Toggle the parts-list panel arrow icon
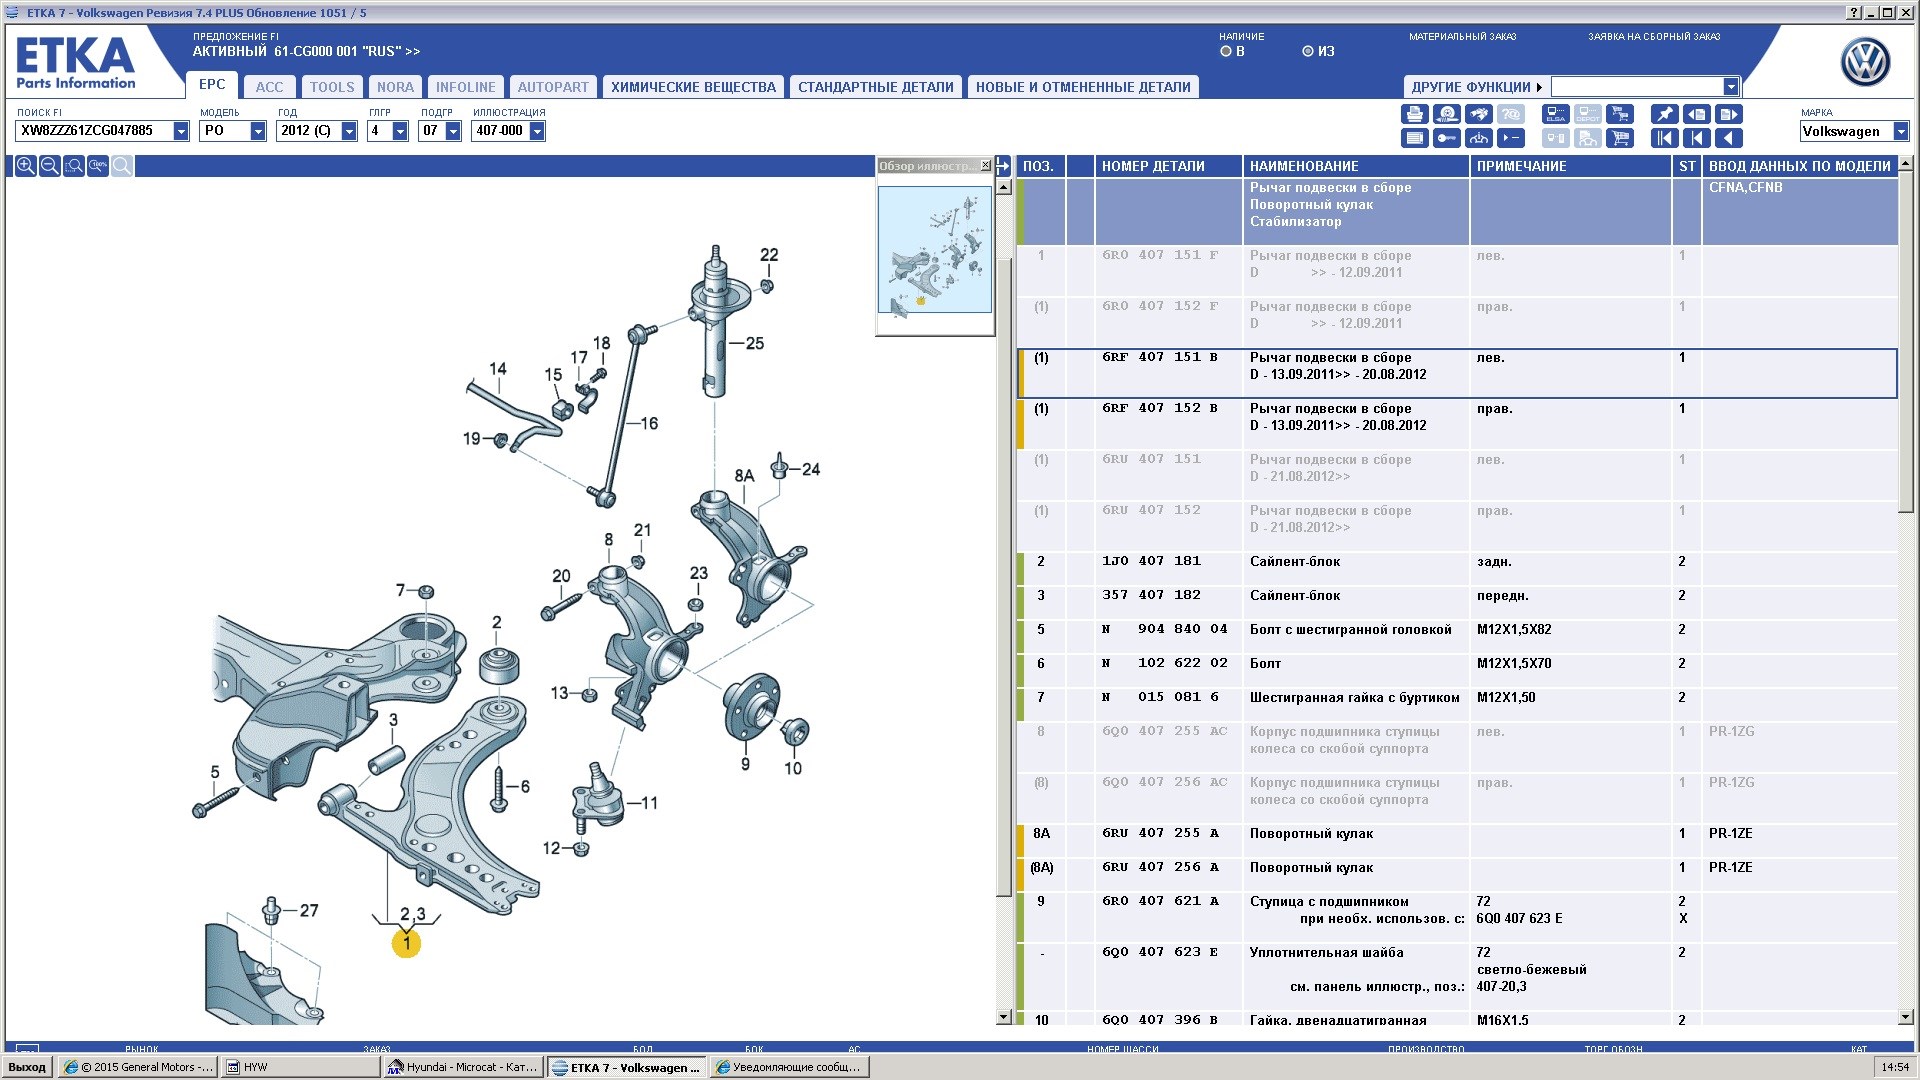Image resolution: width=1920 pixels, height=1080 pixels. (x=1004, y=166)
